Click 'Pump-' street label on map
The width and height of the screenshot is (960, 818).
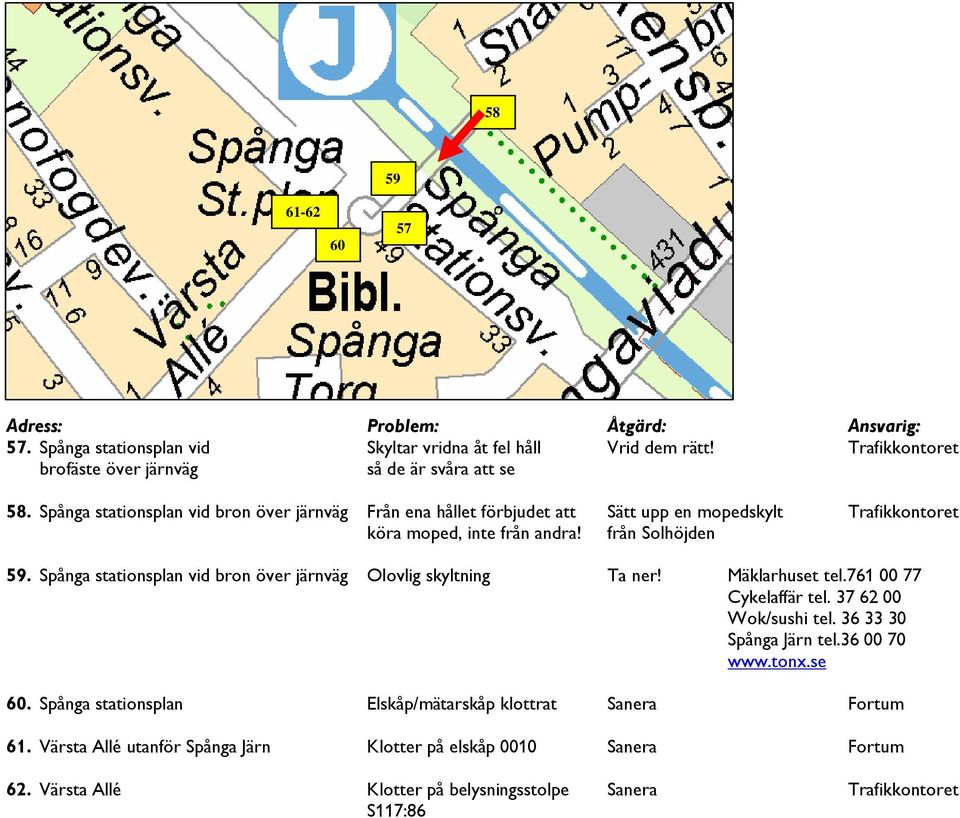[591, 129]
